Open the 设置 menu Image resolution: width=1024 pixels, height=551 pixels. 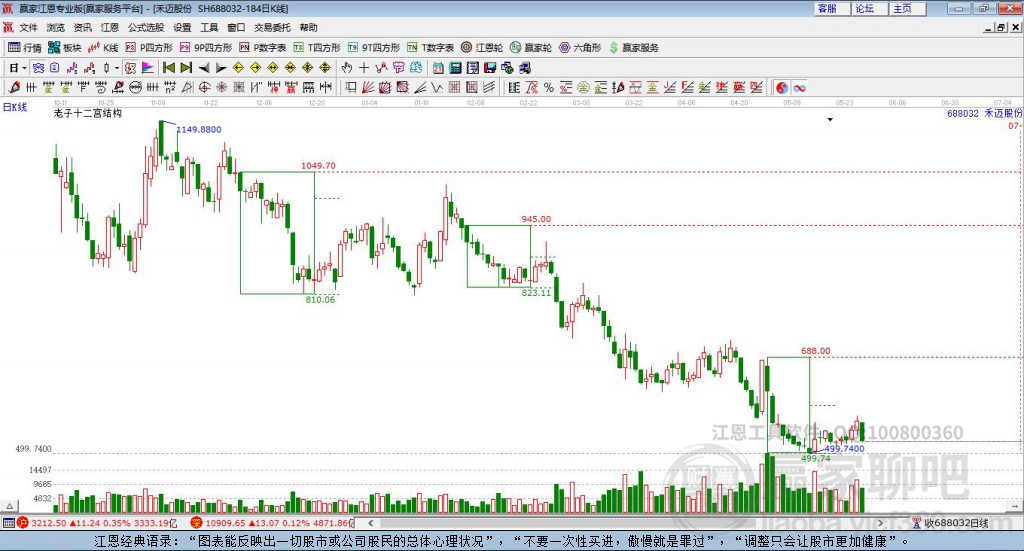tap(182, 27)
